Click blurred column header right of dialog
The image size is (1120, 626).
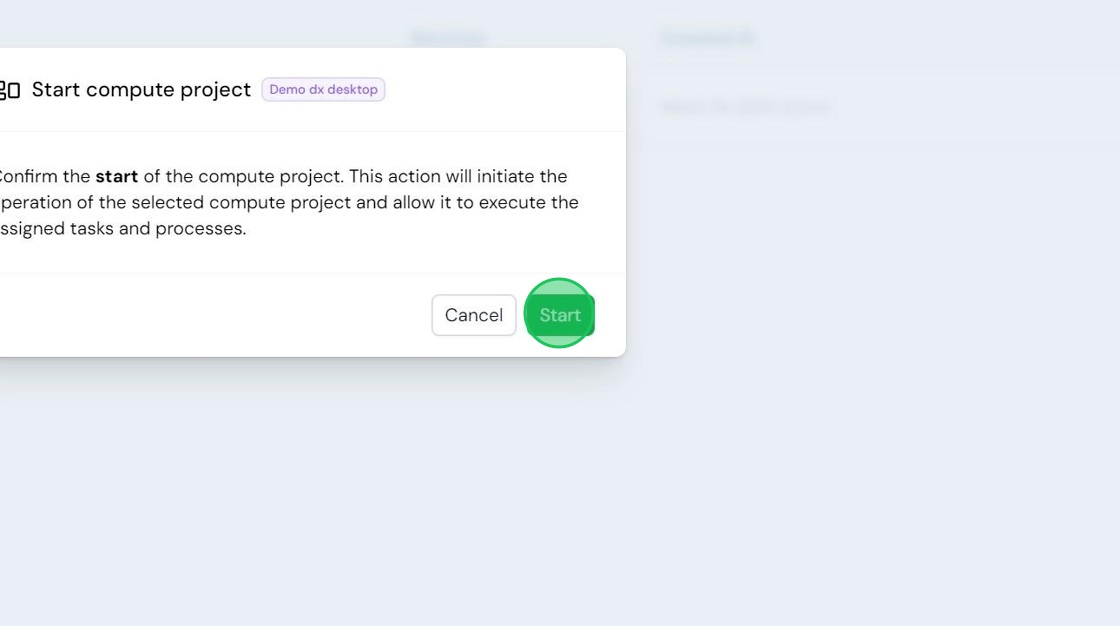point(708,38)
